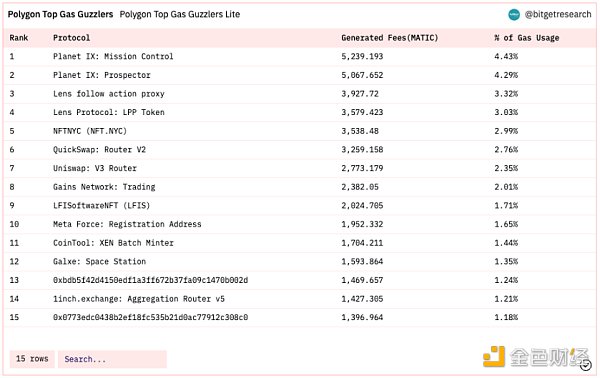Select the address cell starting 0x0773edc0
Viewport: 600px width, 378px height.
click(150, 318)
